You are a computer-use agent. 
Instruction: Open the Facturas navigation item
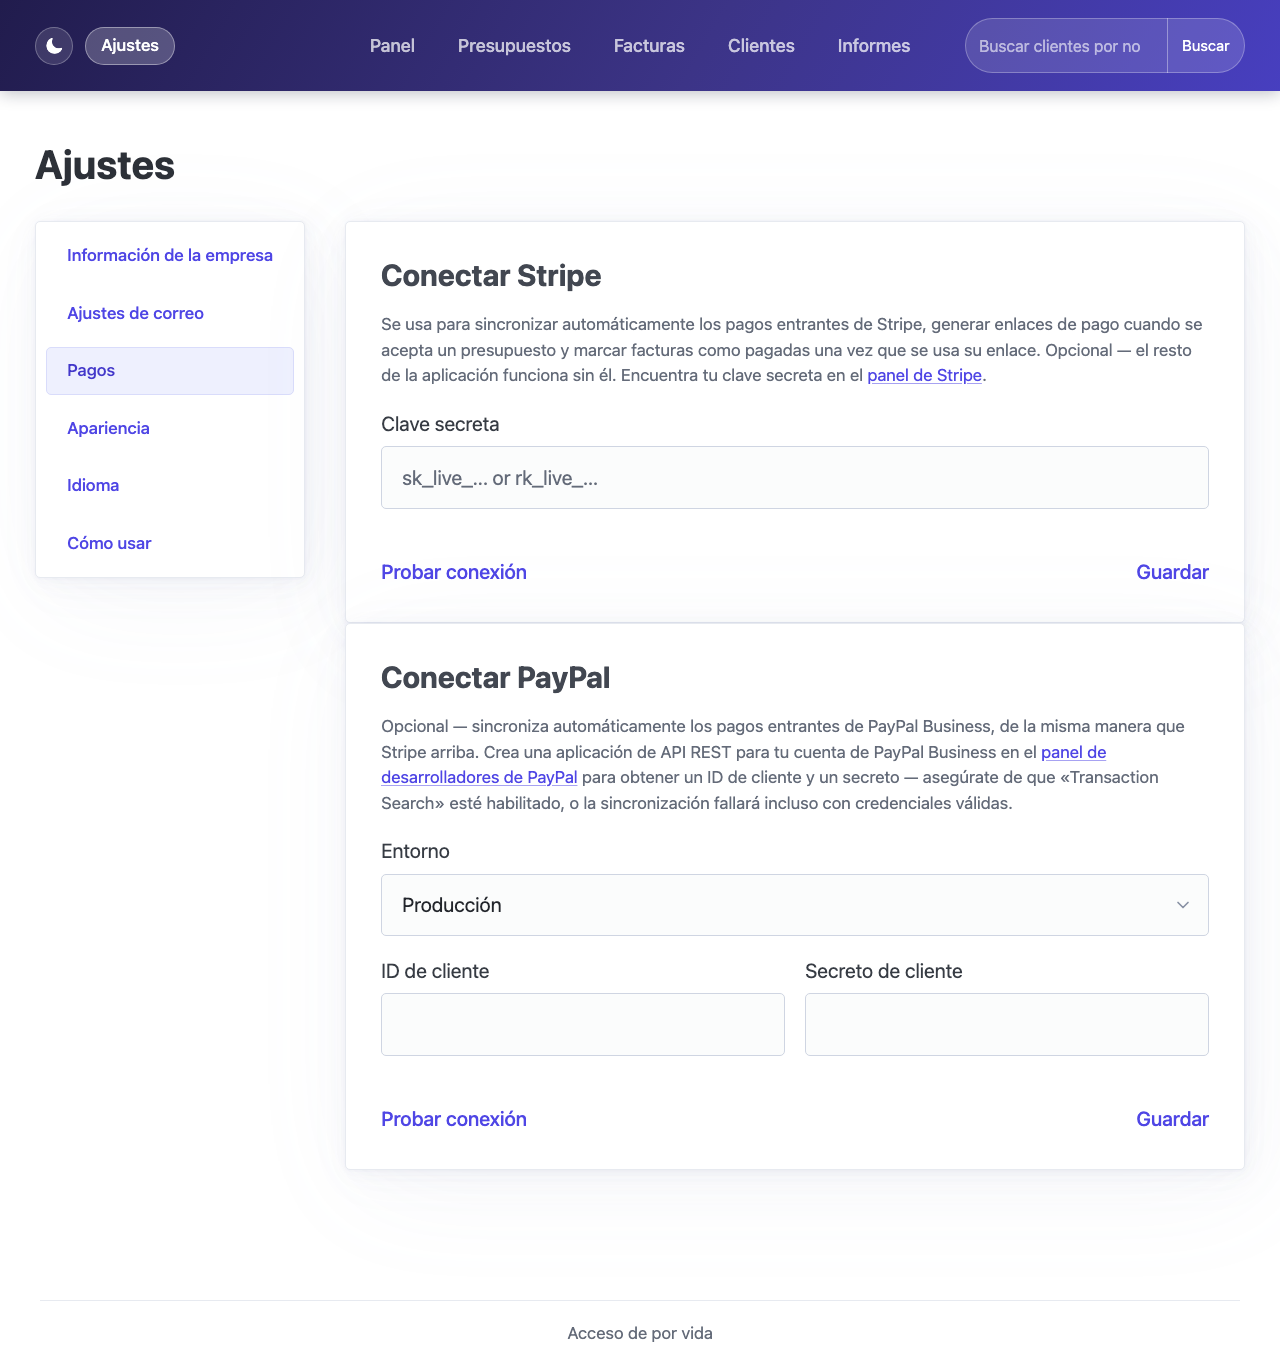tap(649, 46)
